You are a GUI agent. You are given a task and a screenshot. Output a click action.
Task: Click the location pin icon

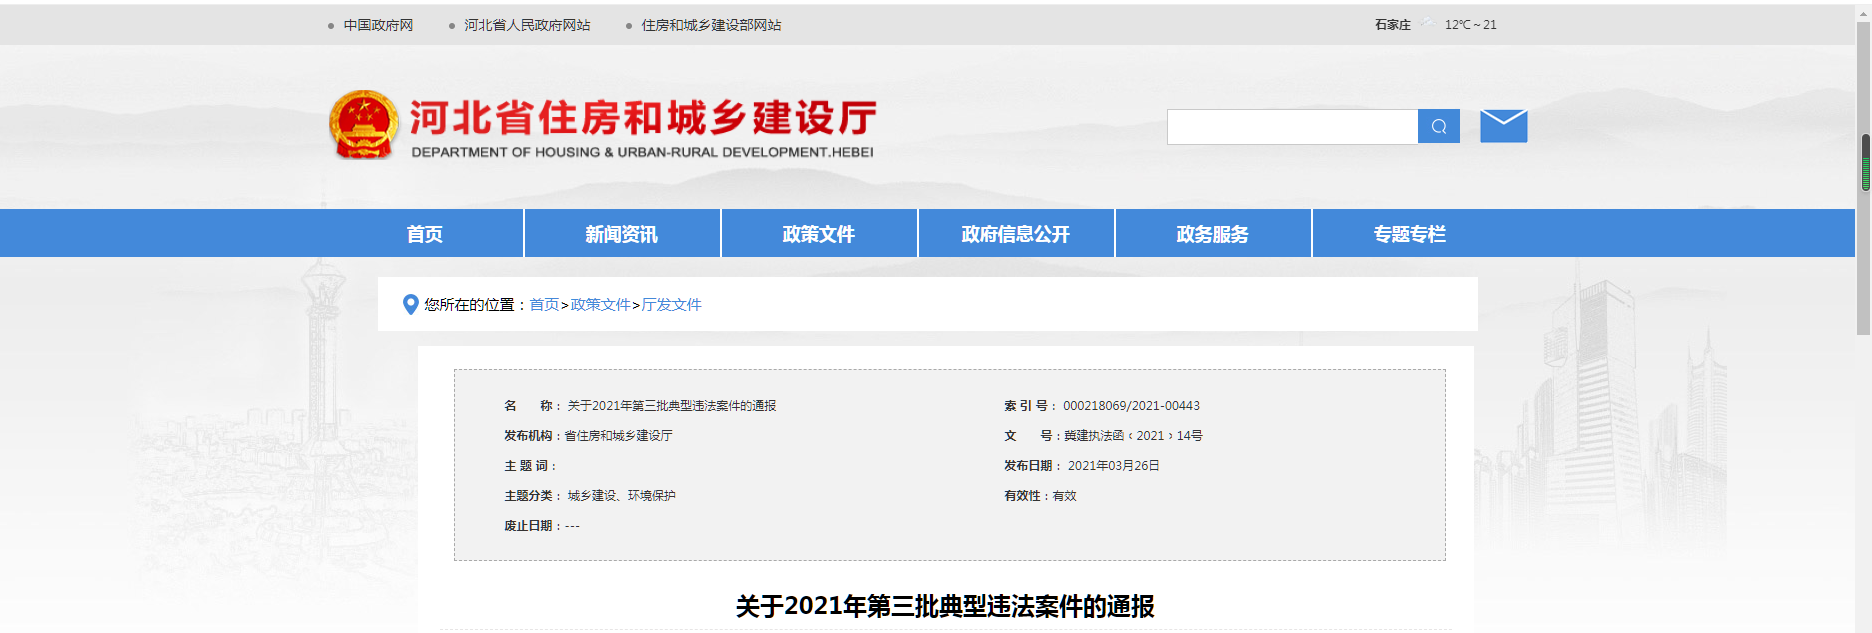(x=410, y=304)
